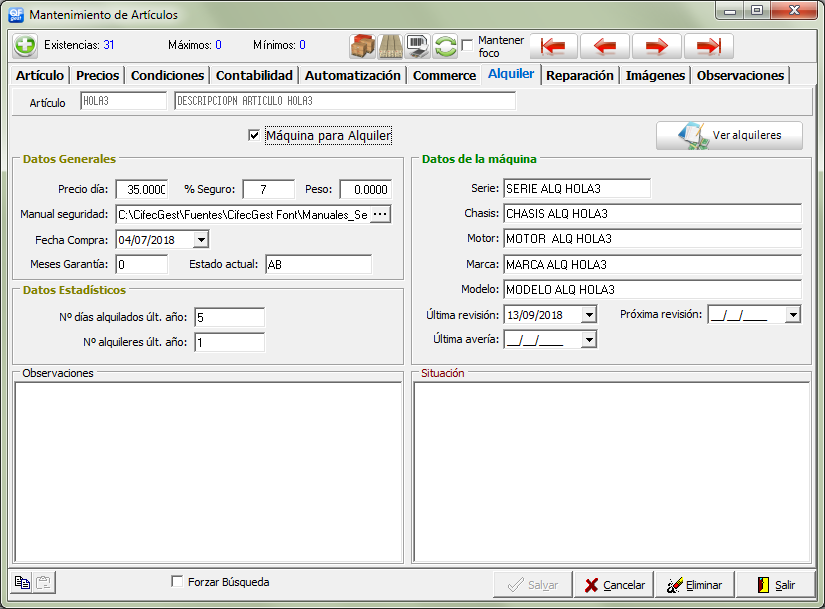
Task: Select the Alquiler tab
Action: [x=511, y=74]
